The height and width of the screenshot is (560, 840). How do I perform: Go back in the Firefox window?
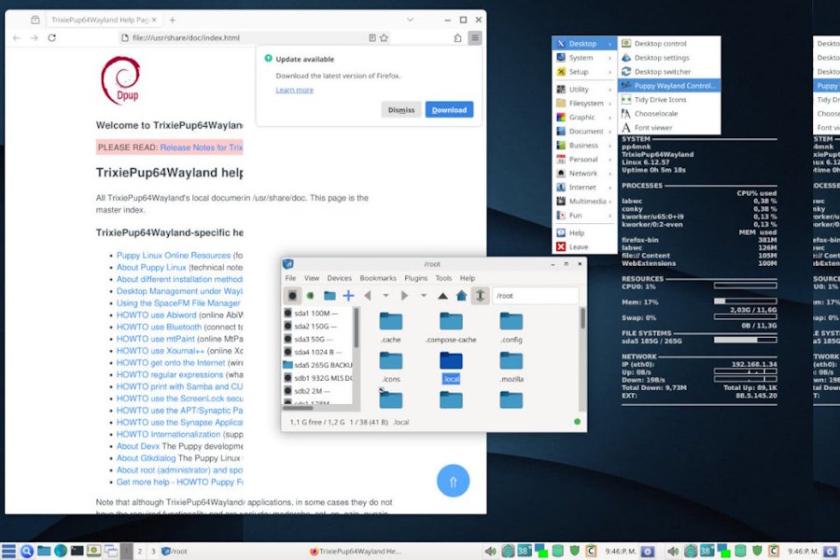(x=17, y=38)
